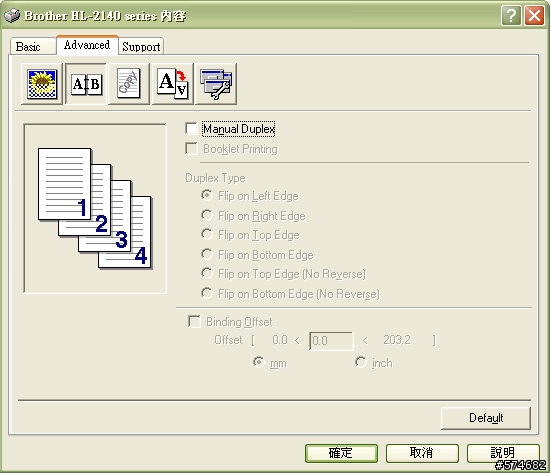Viewport: 551px width, 473px height.
Task: Toggle the Binding Offset checkbox
Action: [194, 321]
